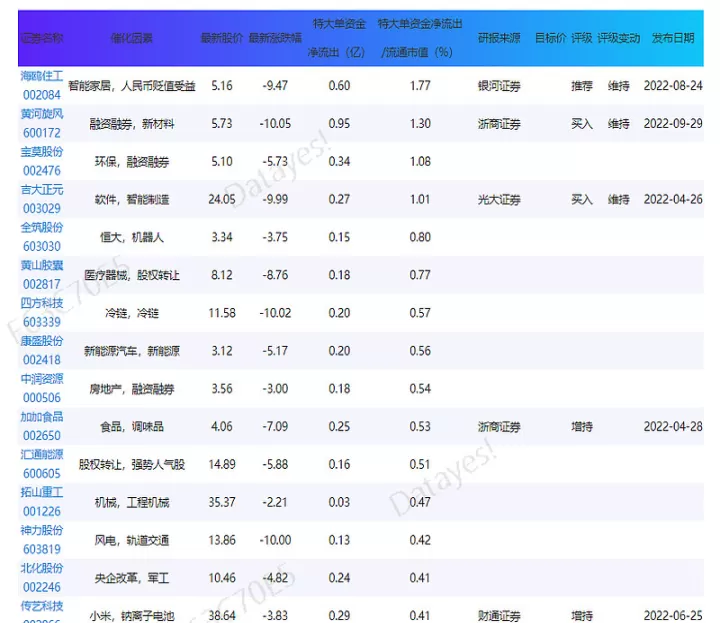The width and height of the screenshot is (720, 623).
Task: Open stock link 四方科技 603339
Action: pyautogui.click(x=42, y=313)
